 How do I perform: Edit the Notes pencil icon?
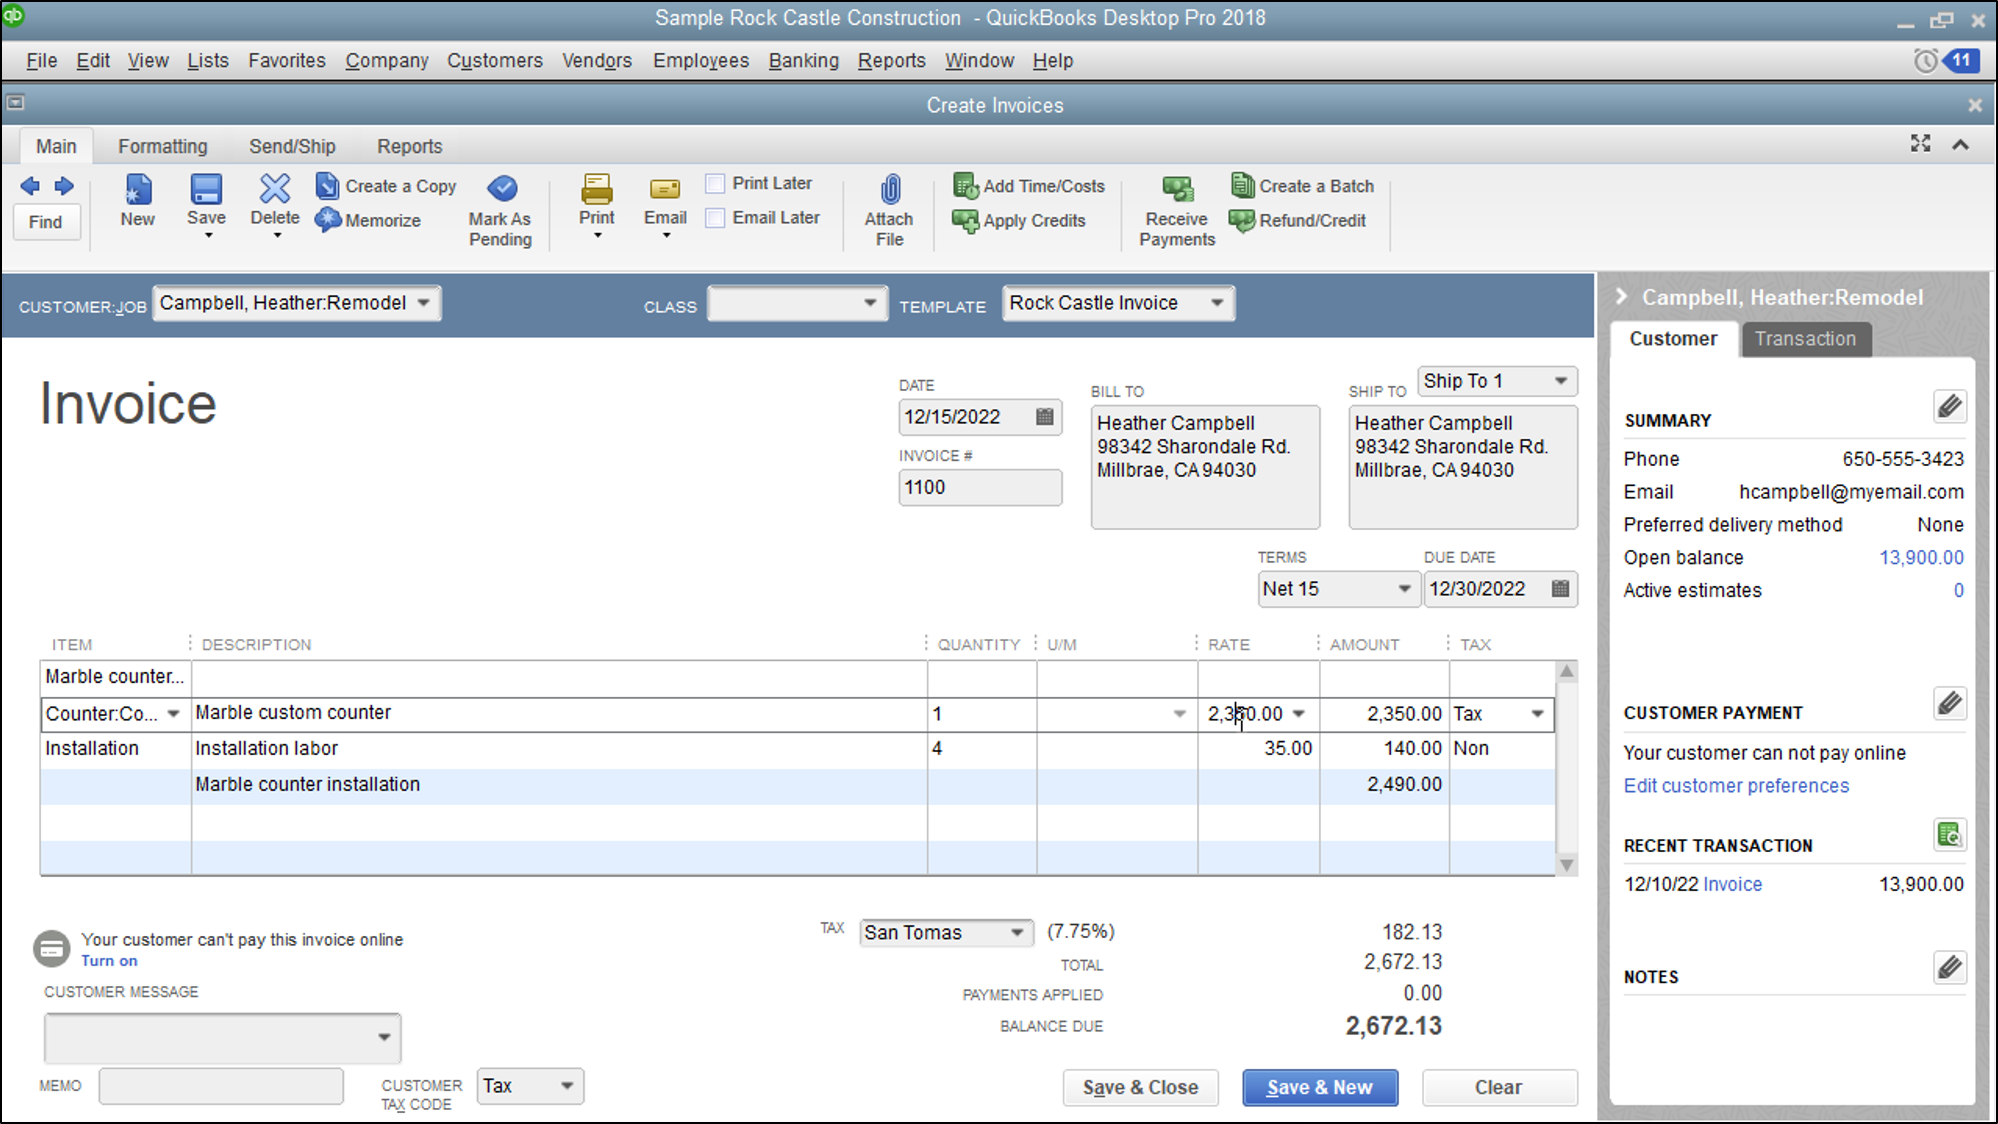pos(1949,967)
